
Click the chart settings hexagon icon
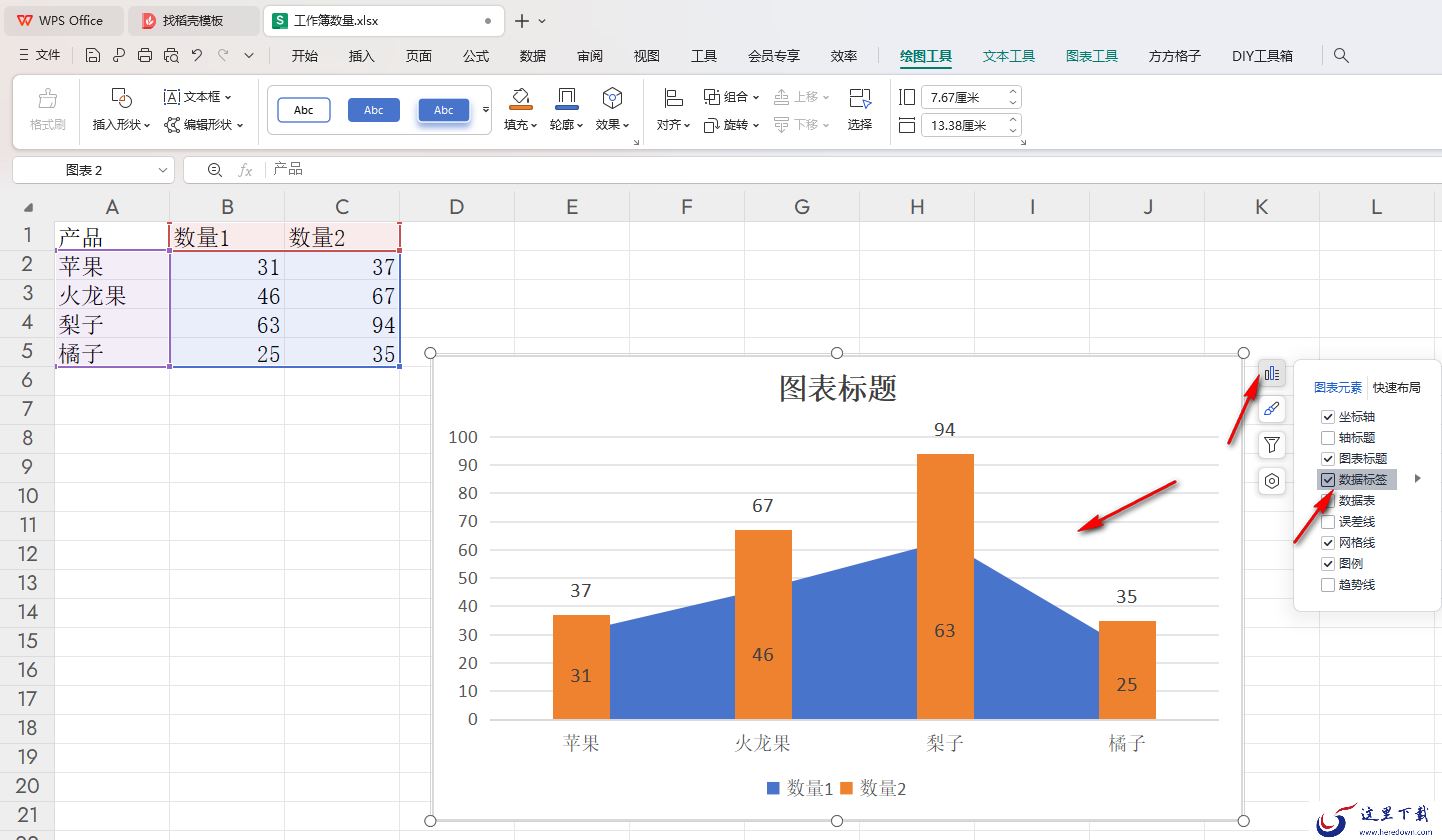pos(1271,481)
